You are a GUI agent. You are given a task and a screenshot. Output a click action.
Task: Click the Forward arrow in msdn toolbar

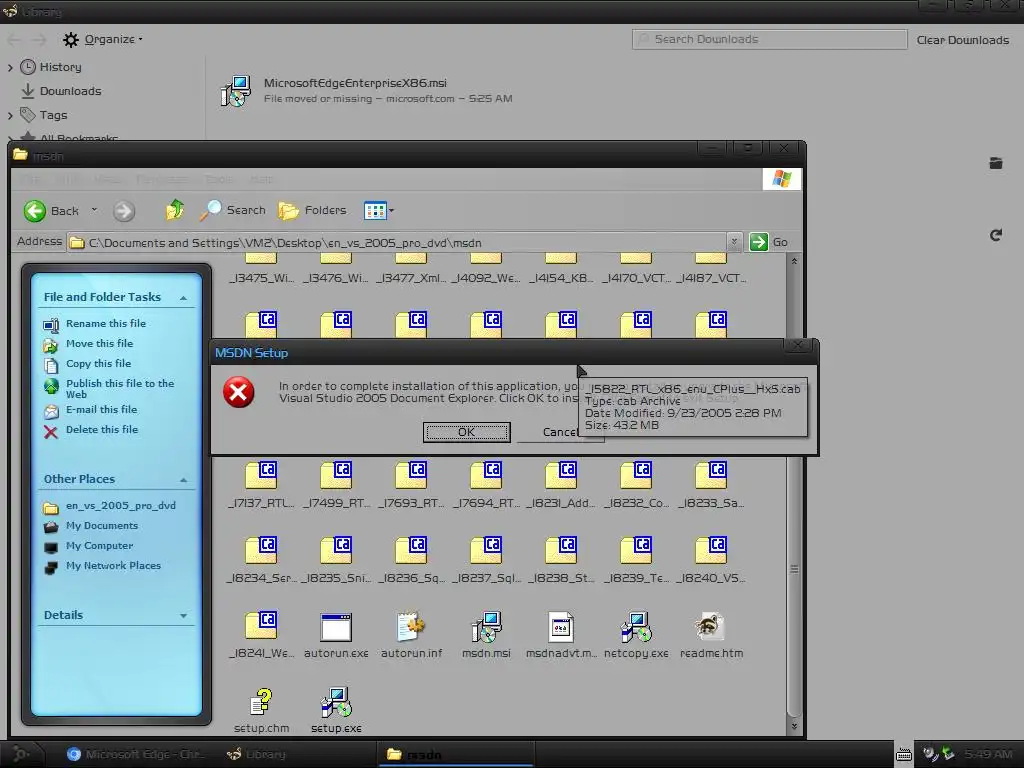123,211
